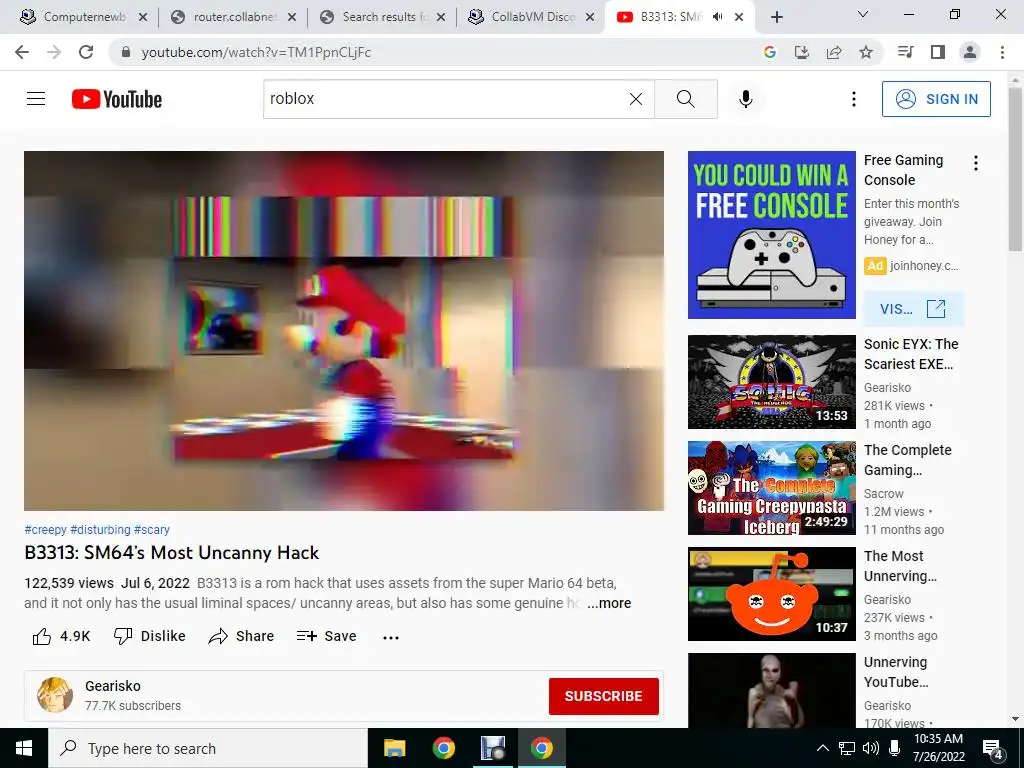The image size is (1024, 768).
Task: Dislike the video with thumbs down
Action: pyautogui.click(x=150, y=636)
